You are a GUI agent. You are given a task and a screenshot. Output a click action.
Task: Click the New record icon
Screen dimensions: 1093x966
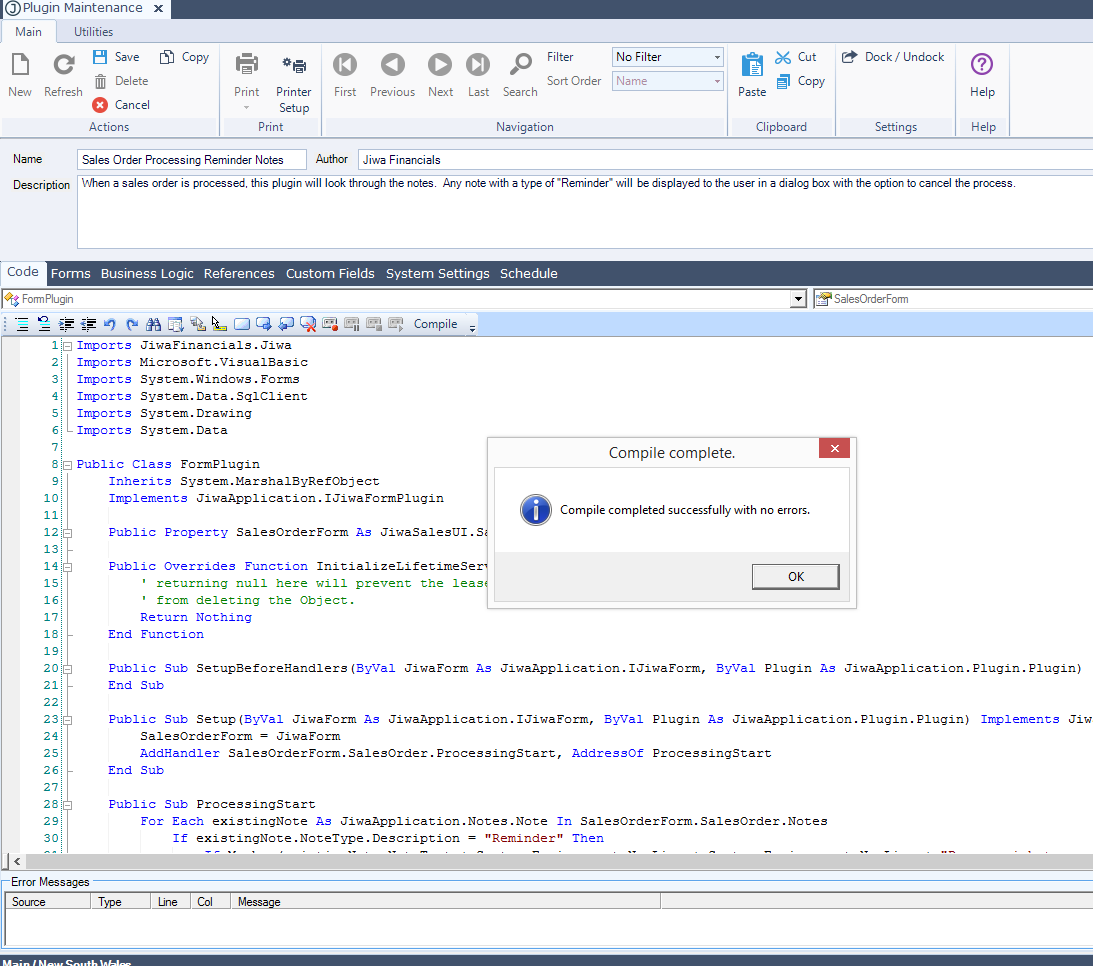[20, 66]
